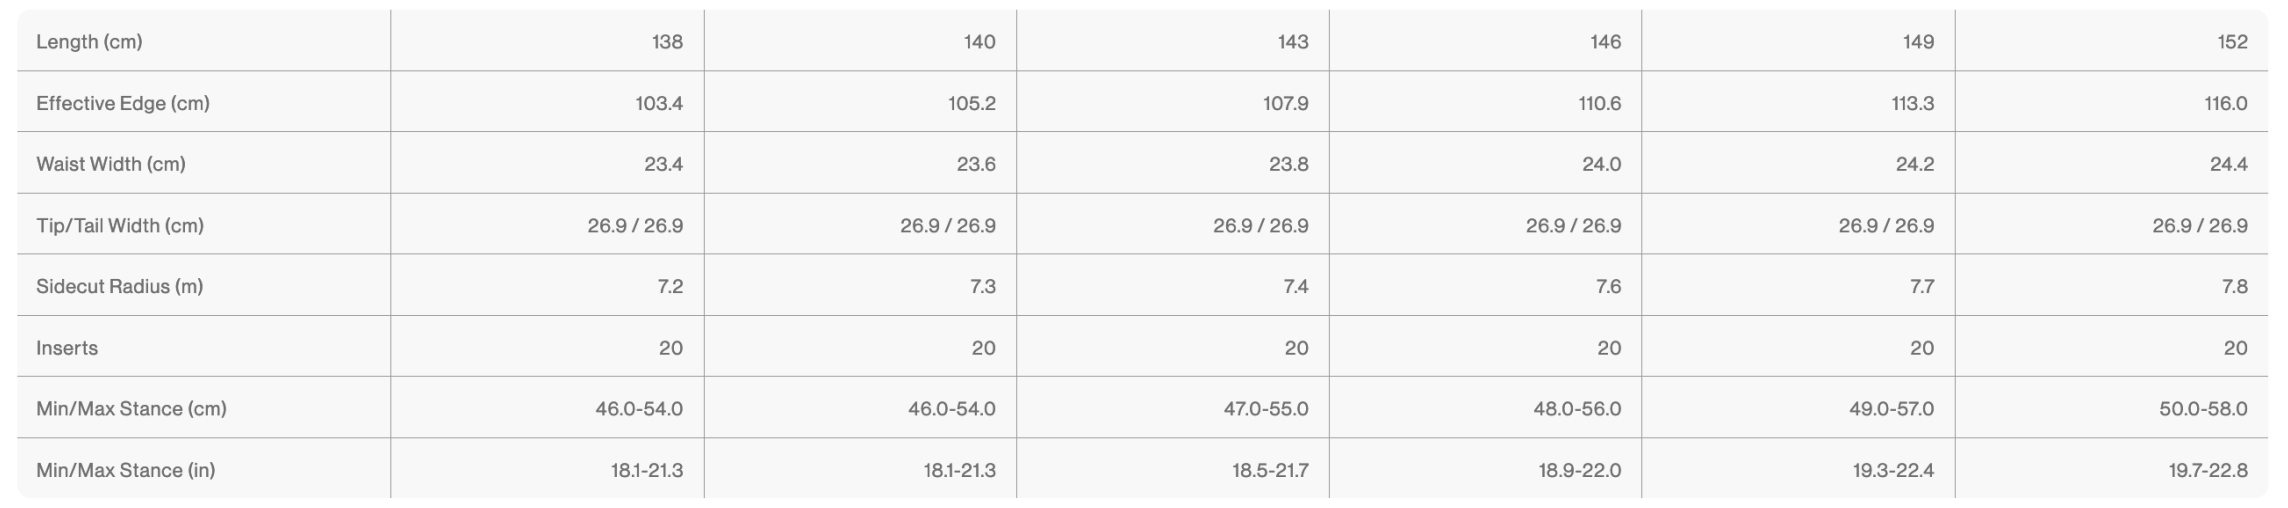Click the Sidecut Radius (m) row label
This screenshot has height=508, width=2288.
120,286
